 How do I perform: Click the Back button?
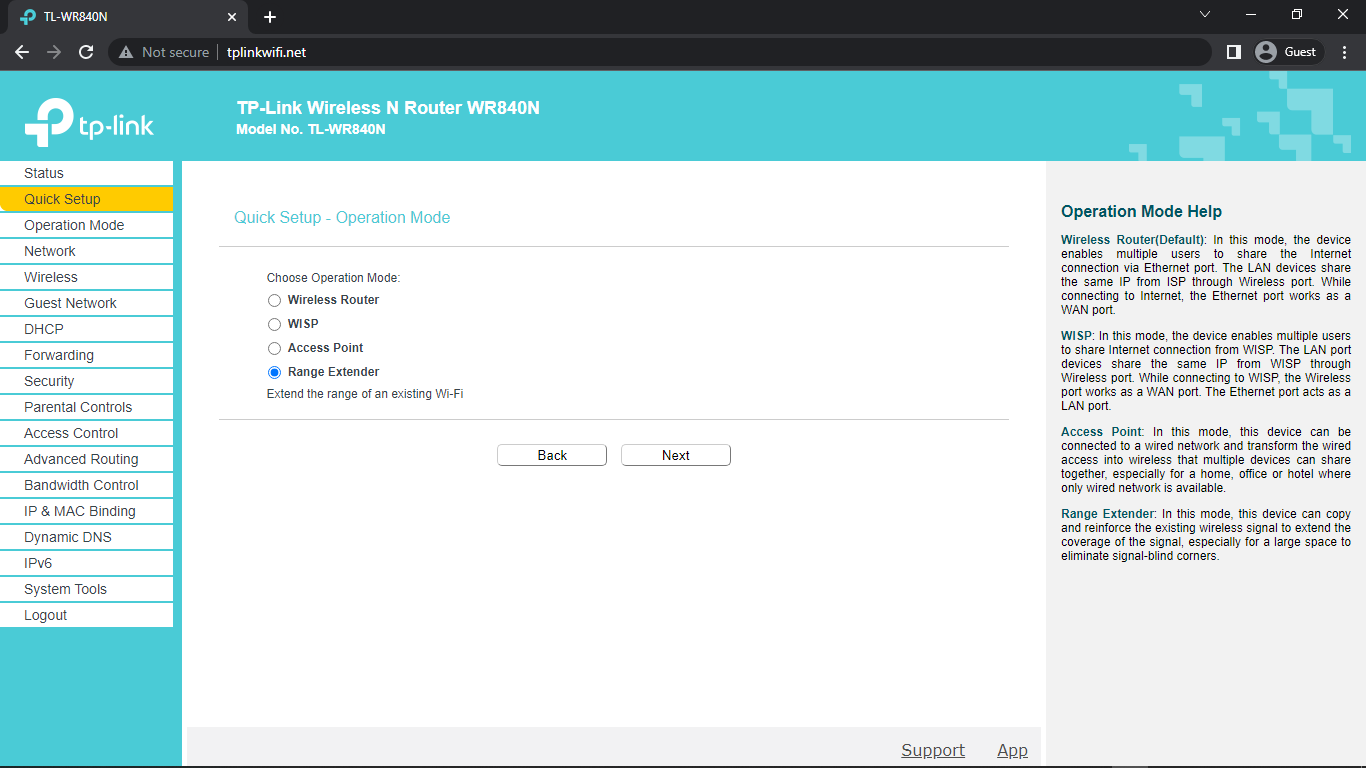552,455
